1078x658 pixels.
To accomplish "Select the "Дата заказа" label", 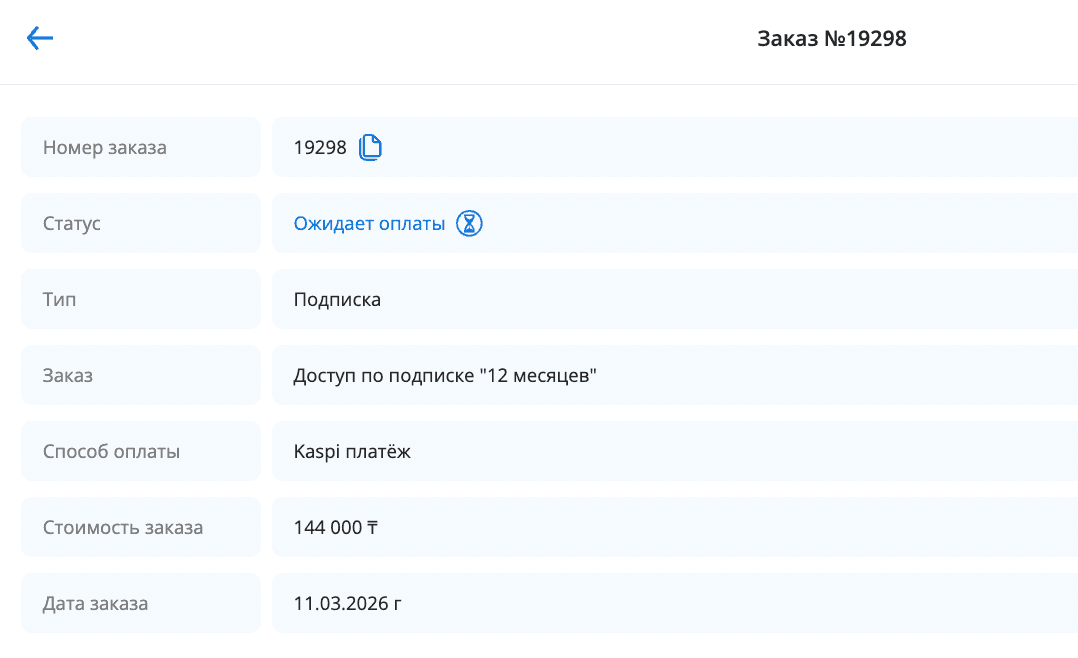I will pyautogui.click(x=95, y=604).
